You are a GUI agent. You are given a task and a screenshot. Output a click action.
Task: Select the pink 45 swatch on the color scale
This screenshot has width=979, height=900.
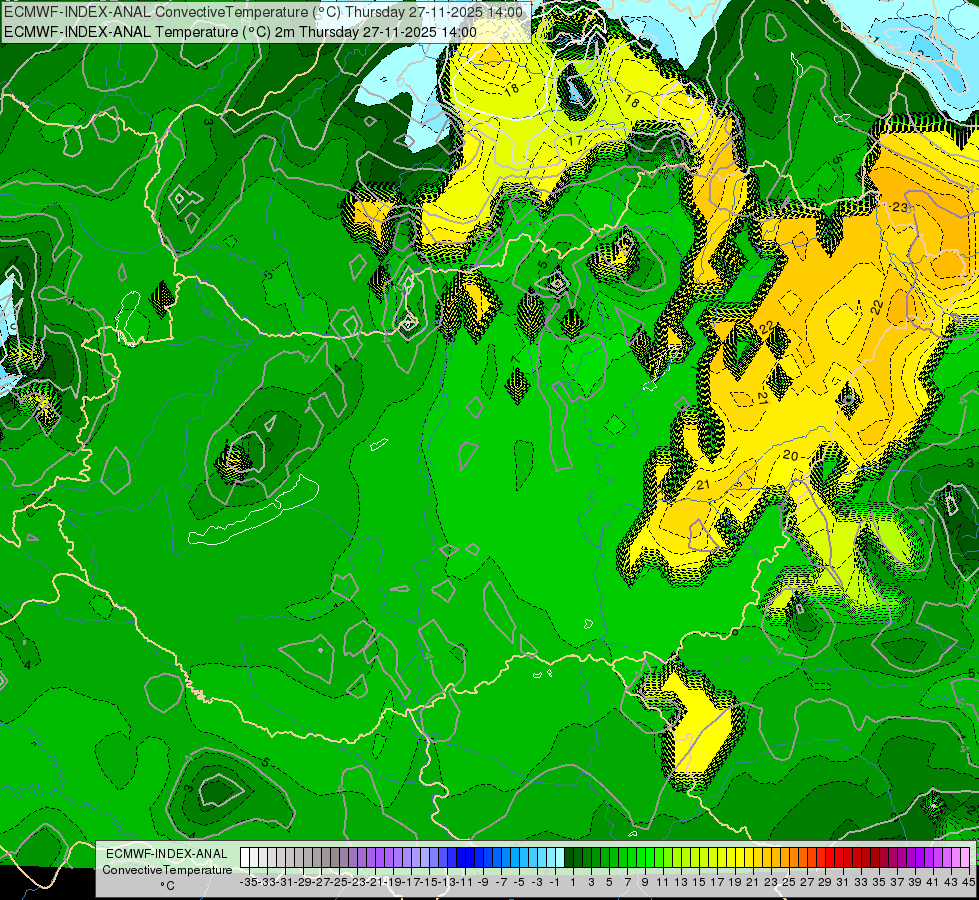[x=965, y=858]
